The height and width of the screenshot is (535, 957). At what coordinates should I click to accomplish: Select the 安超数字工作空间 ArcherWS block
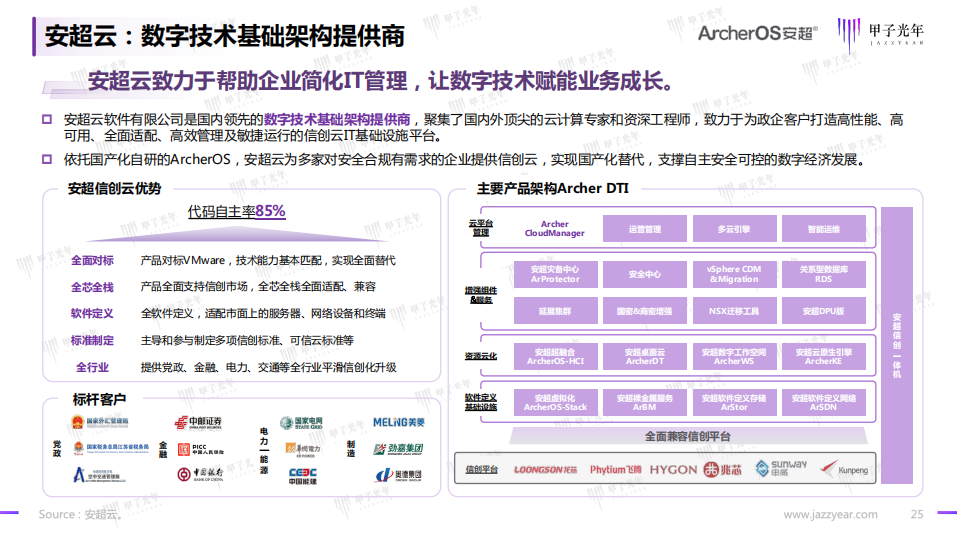[x=734, y=356]
